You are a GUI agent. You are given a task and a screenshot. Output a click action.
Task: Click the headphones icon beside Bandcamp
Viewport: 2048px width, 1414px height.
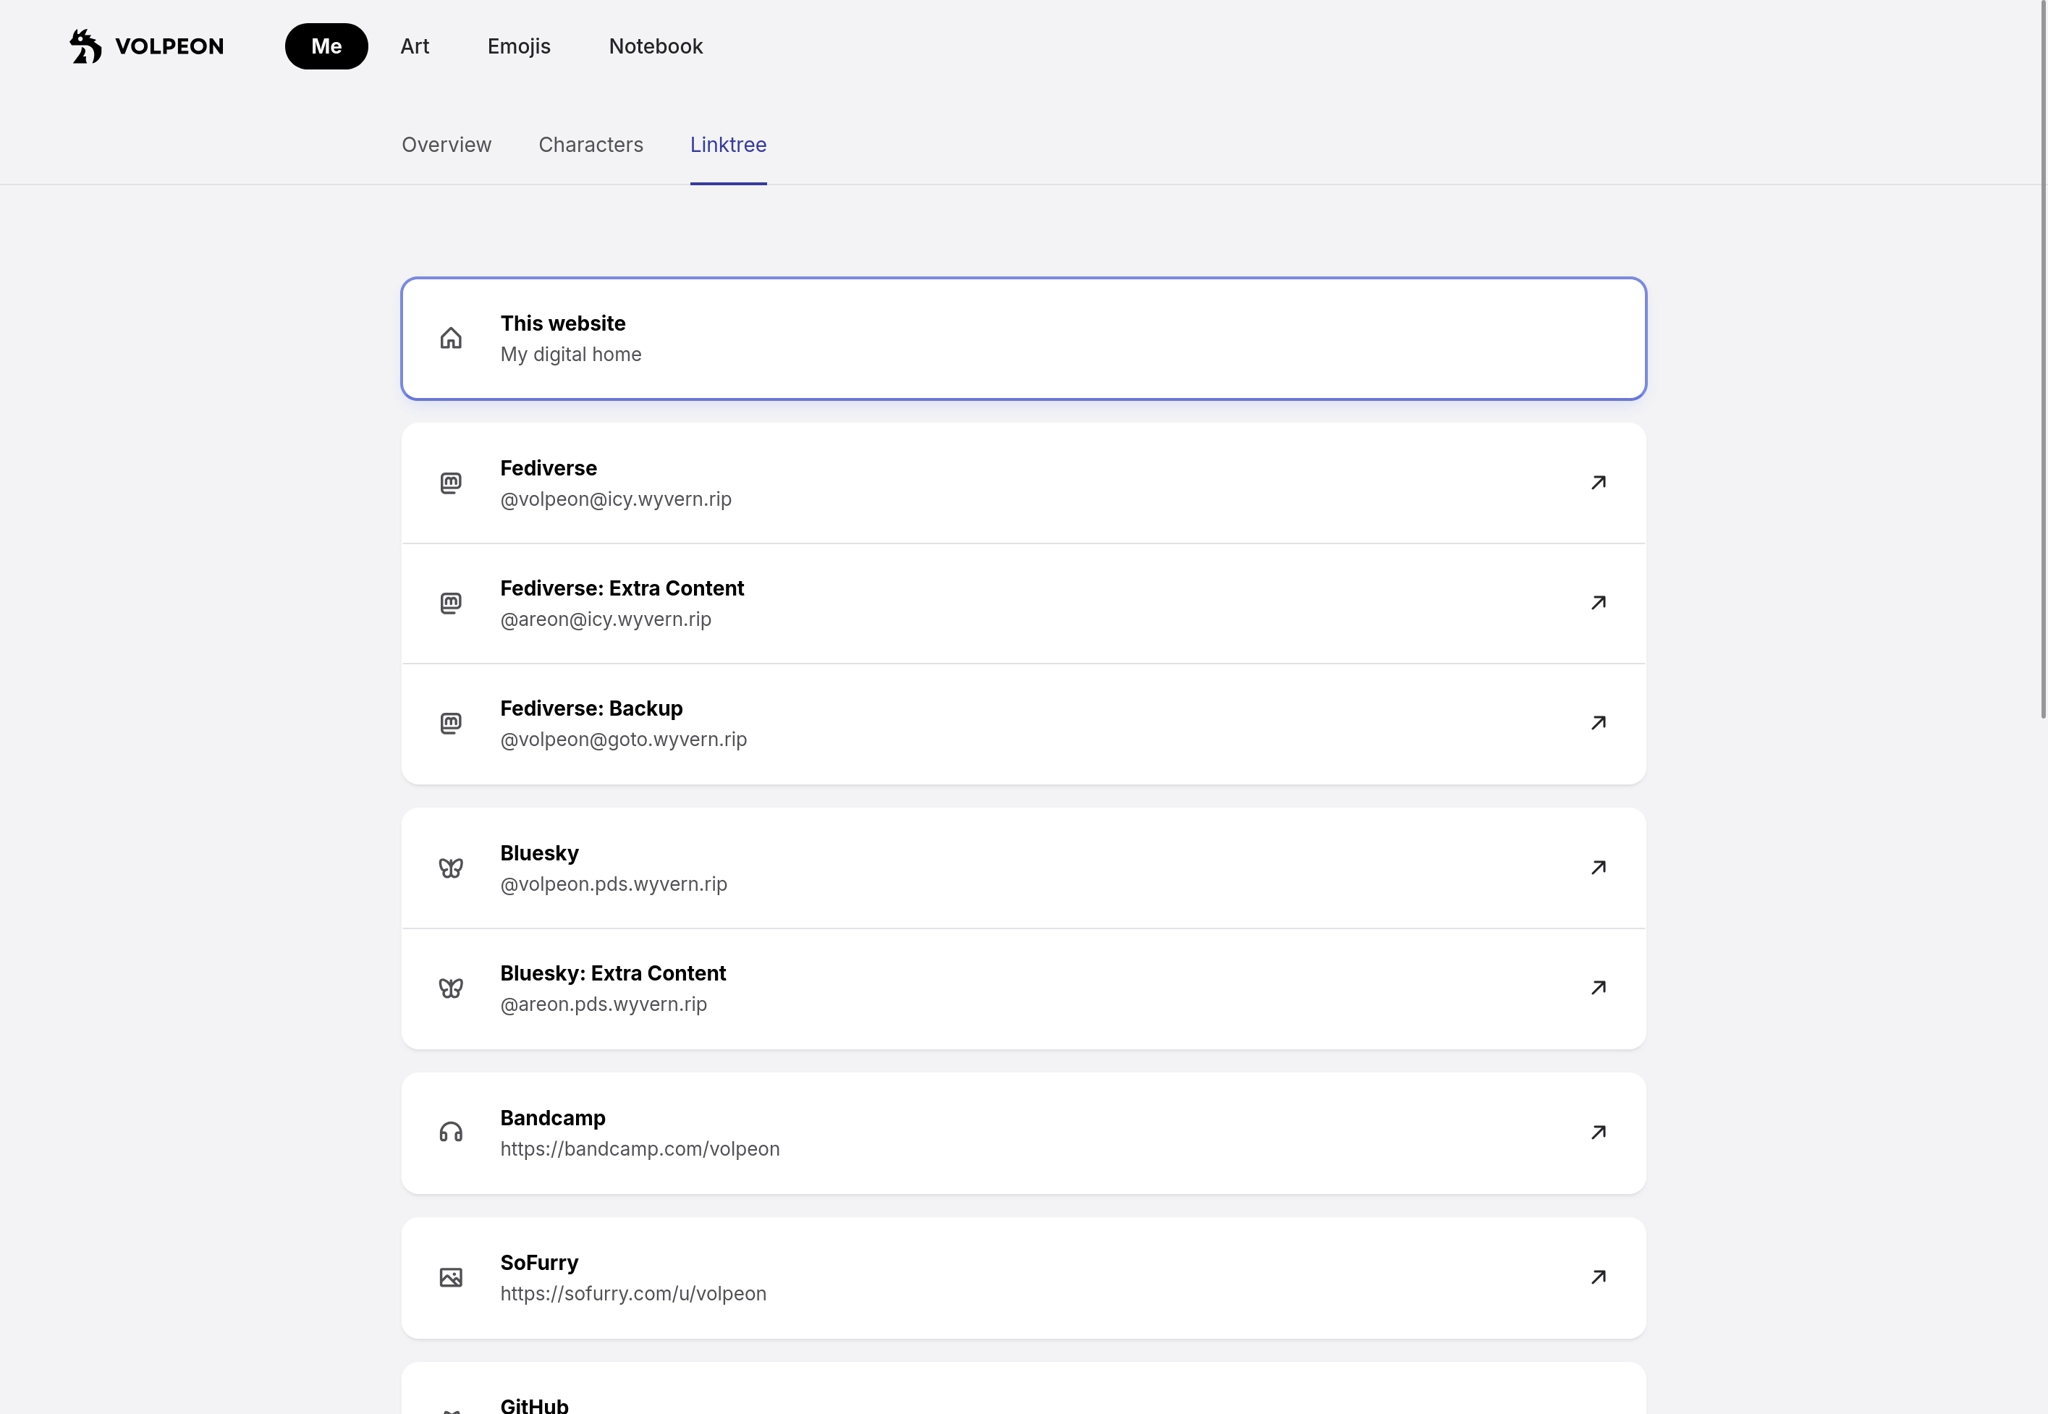point(451,1132)
